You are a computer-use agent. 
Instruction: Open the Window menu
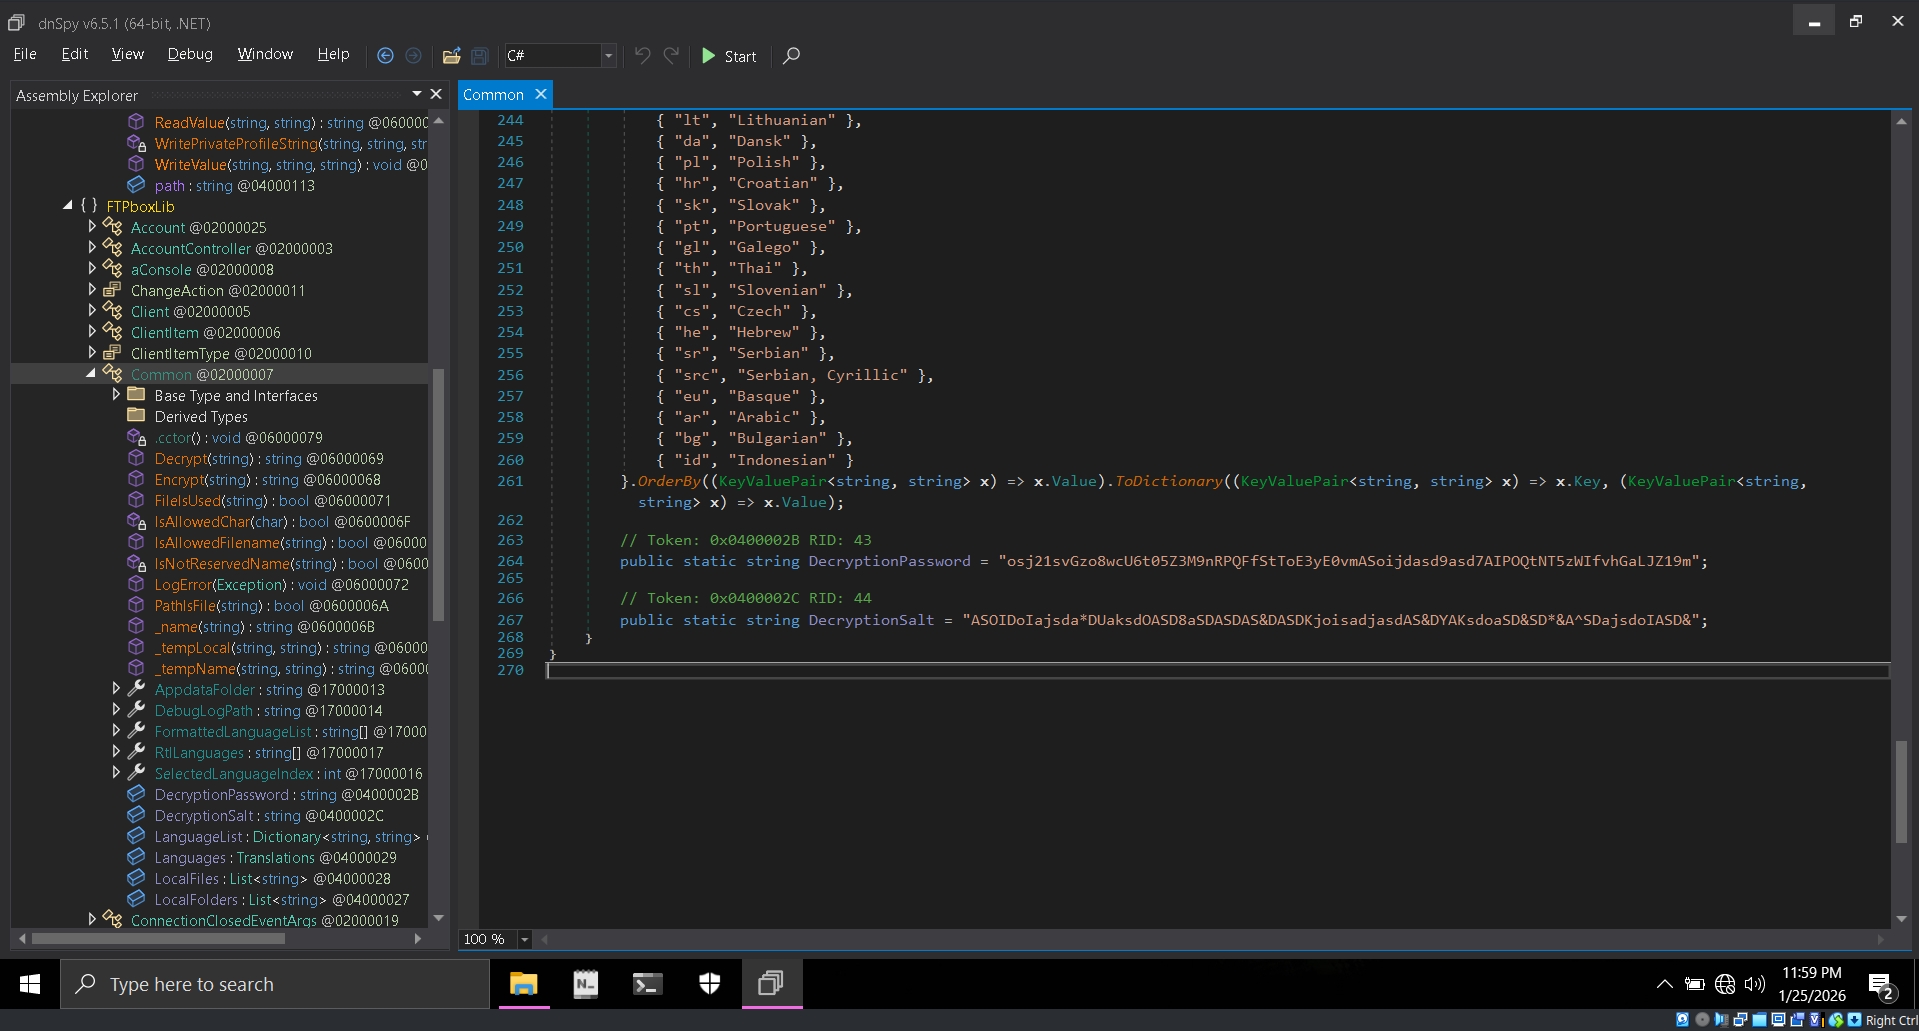click(264, 54)
